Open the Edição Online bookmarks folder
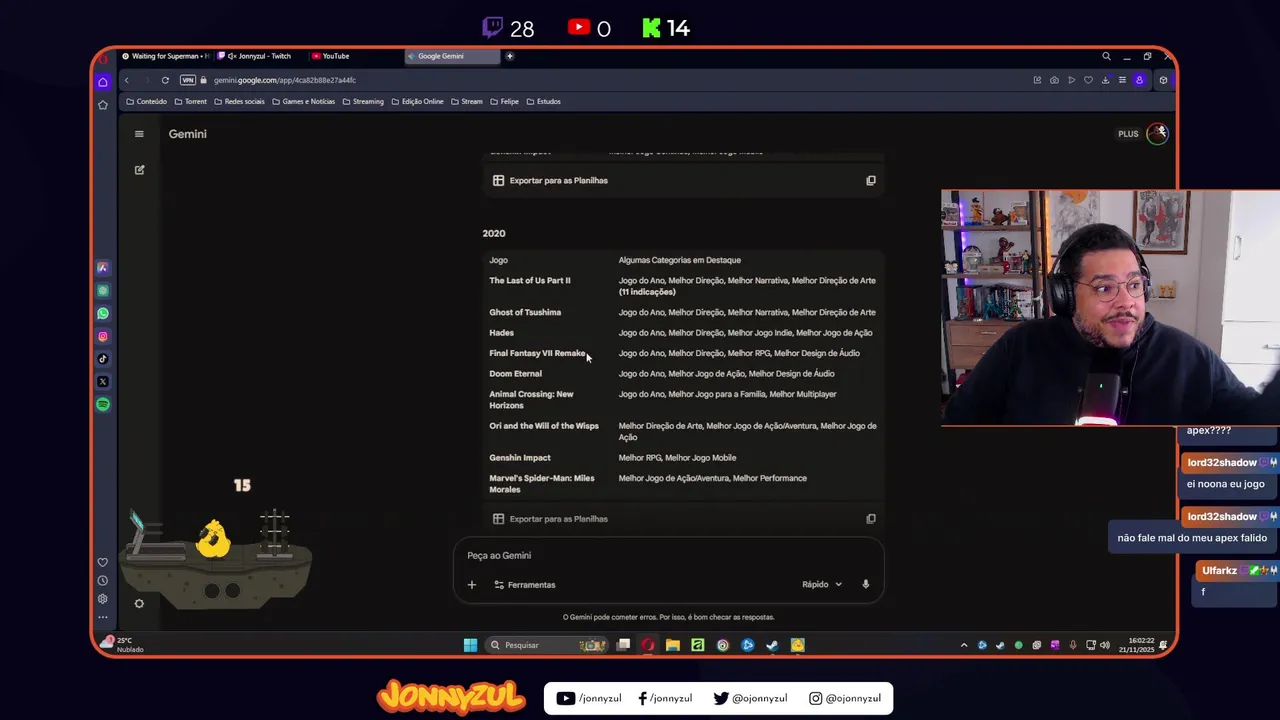Viewport: 1280px width, 720px height. pos(417,101)
